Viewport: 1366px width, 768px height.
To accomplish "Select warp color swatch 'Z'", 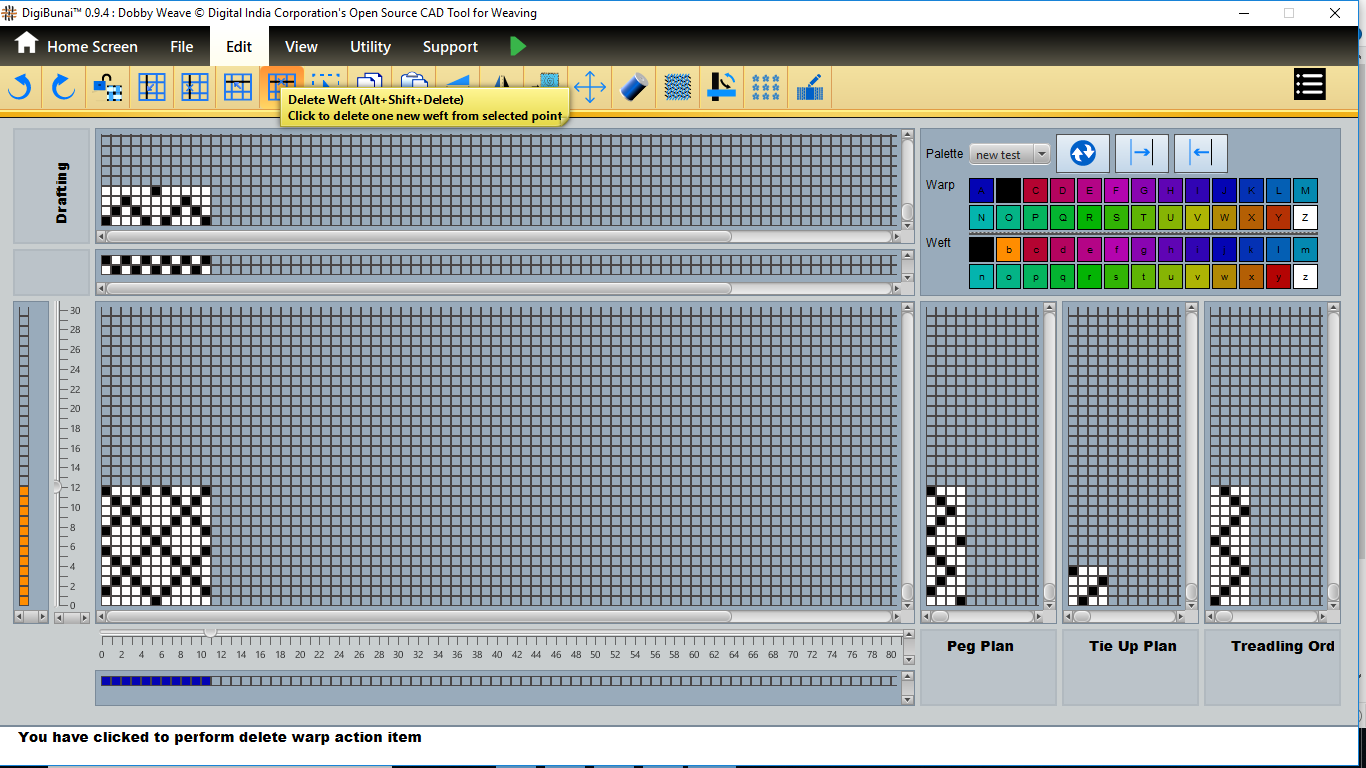I will pos(1304,218).
